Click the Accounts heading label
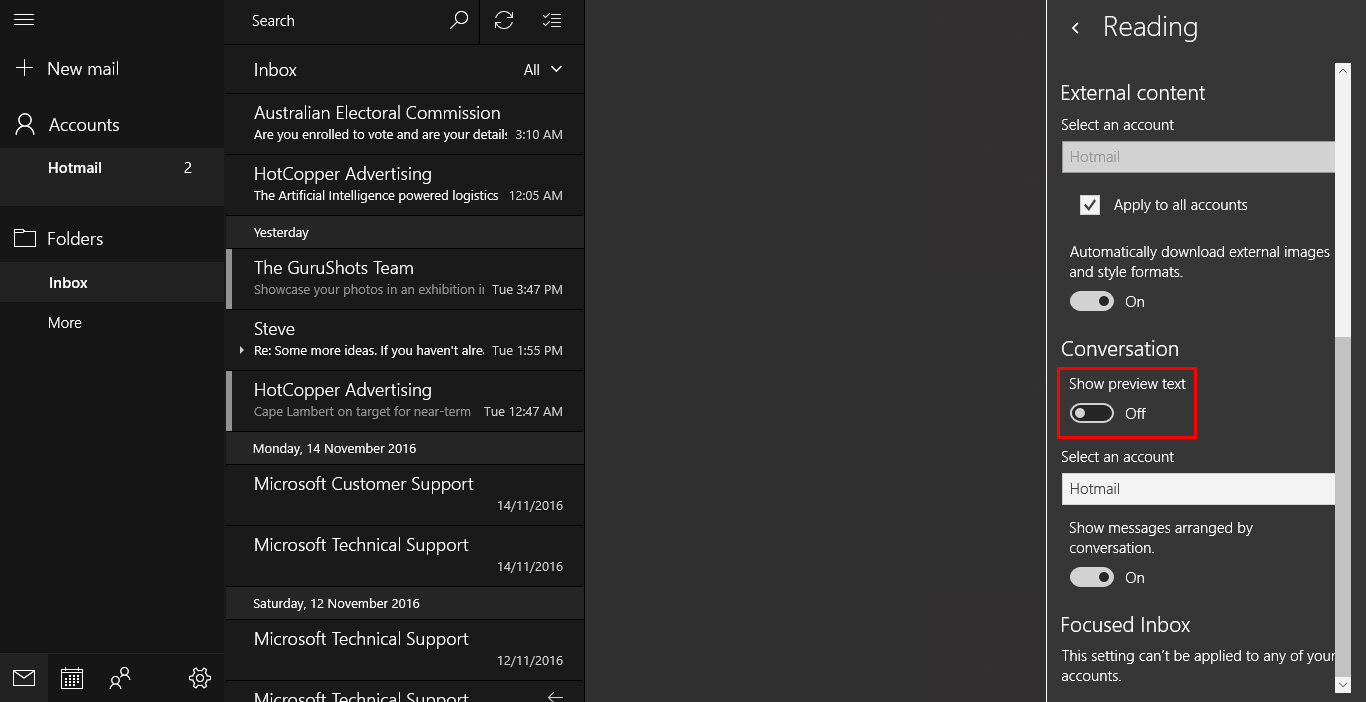This screenshot has height=702, width=1366. point(84,124)
